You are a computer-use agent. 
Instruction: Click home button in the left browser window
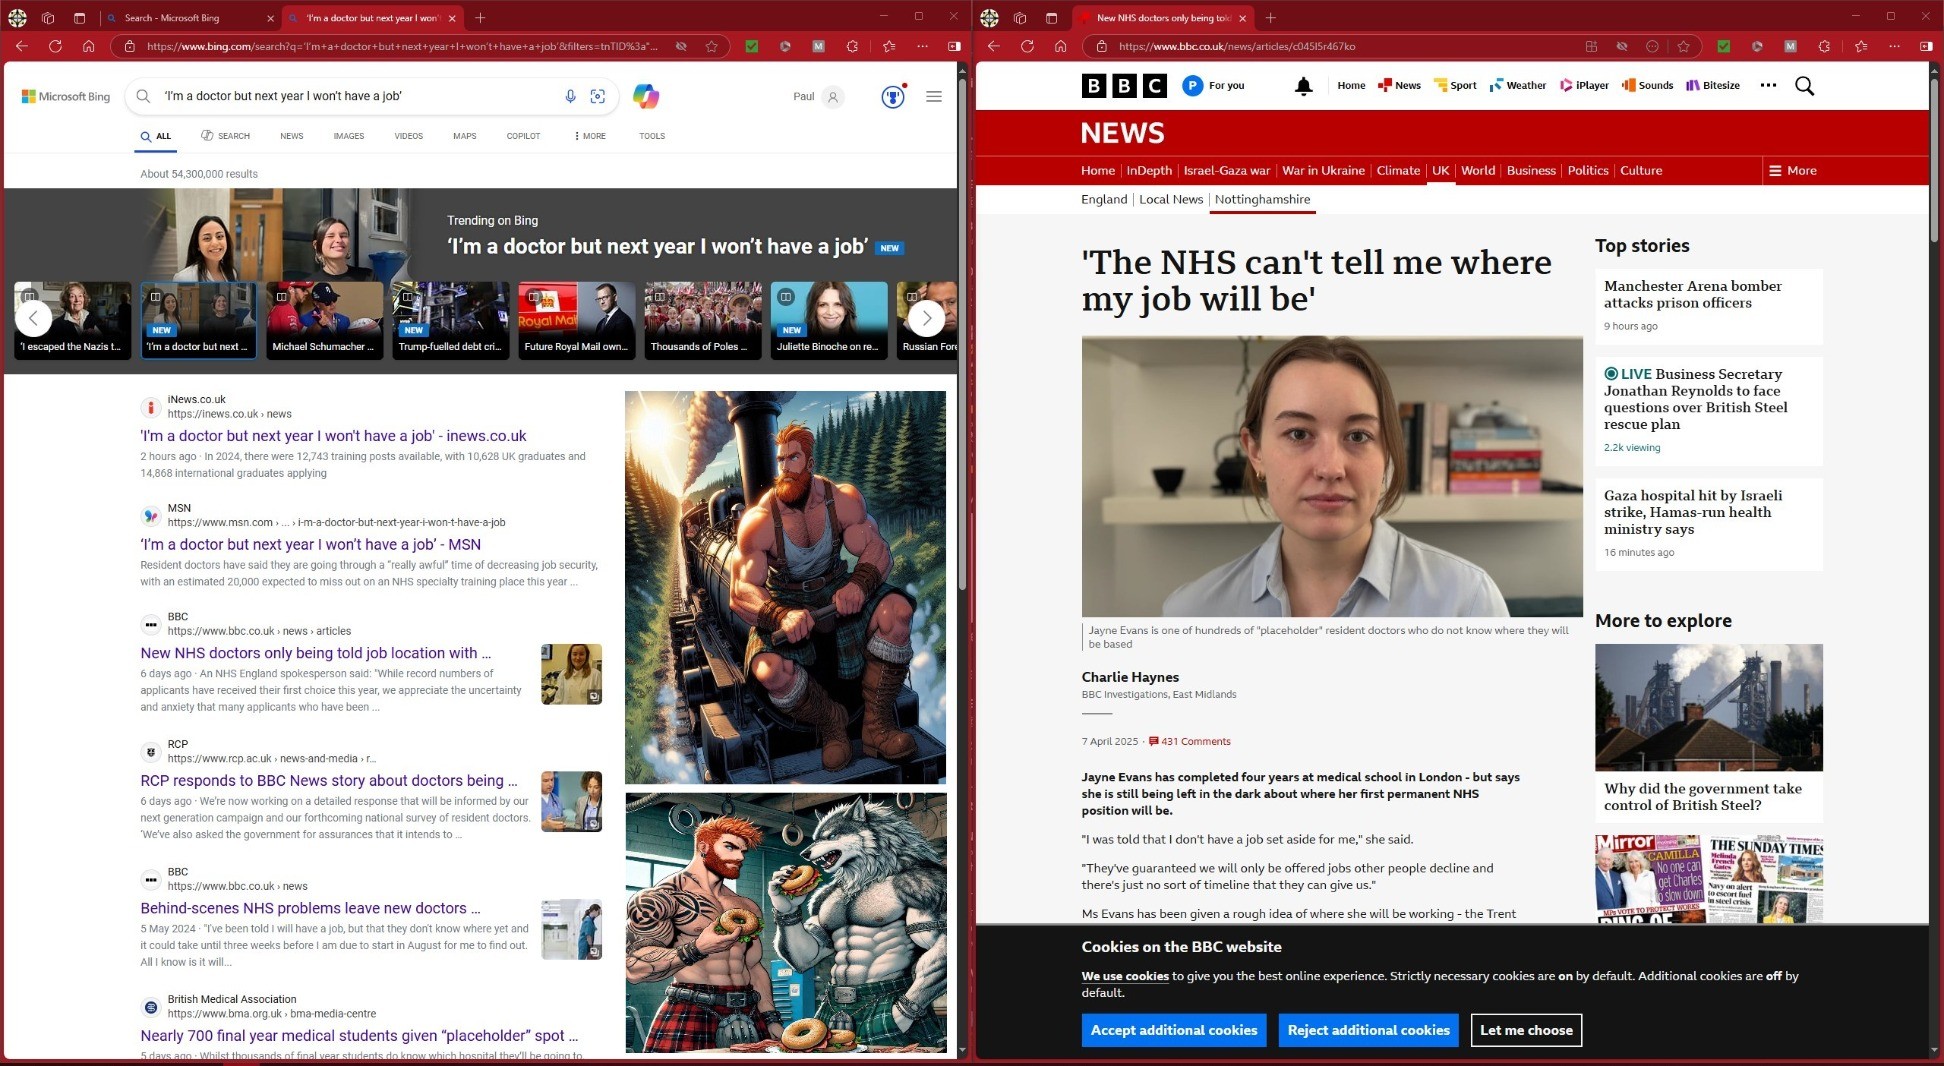click(88, 46)
